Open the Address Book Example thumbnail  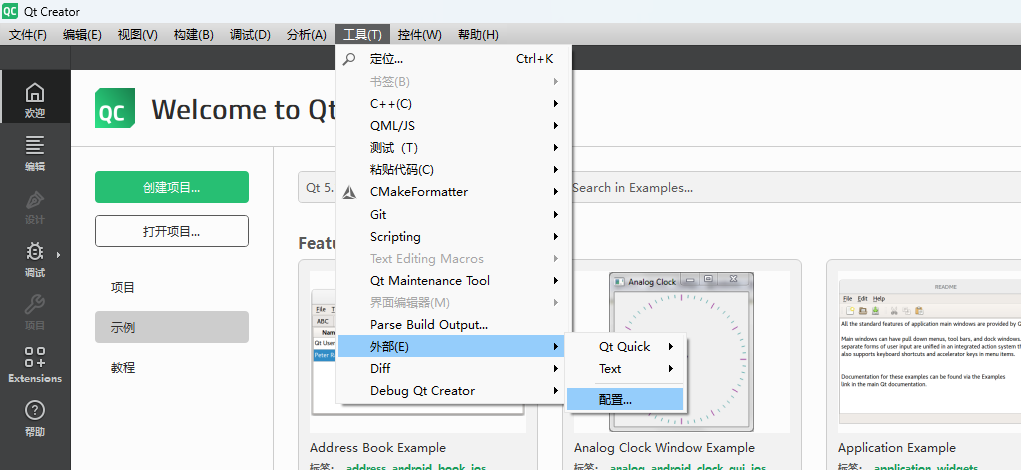click(418, 352)
